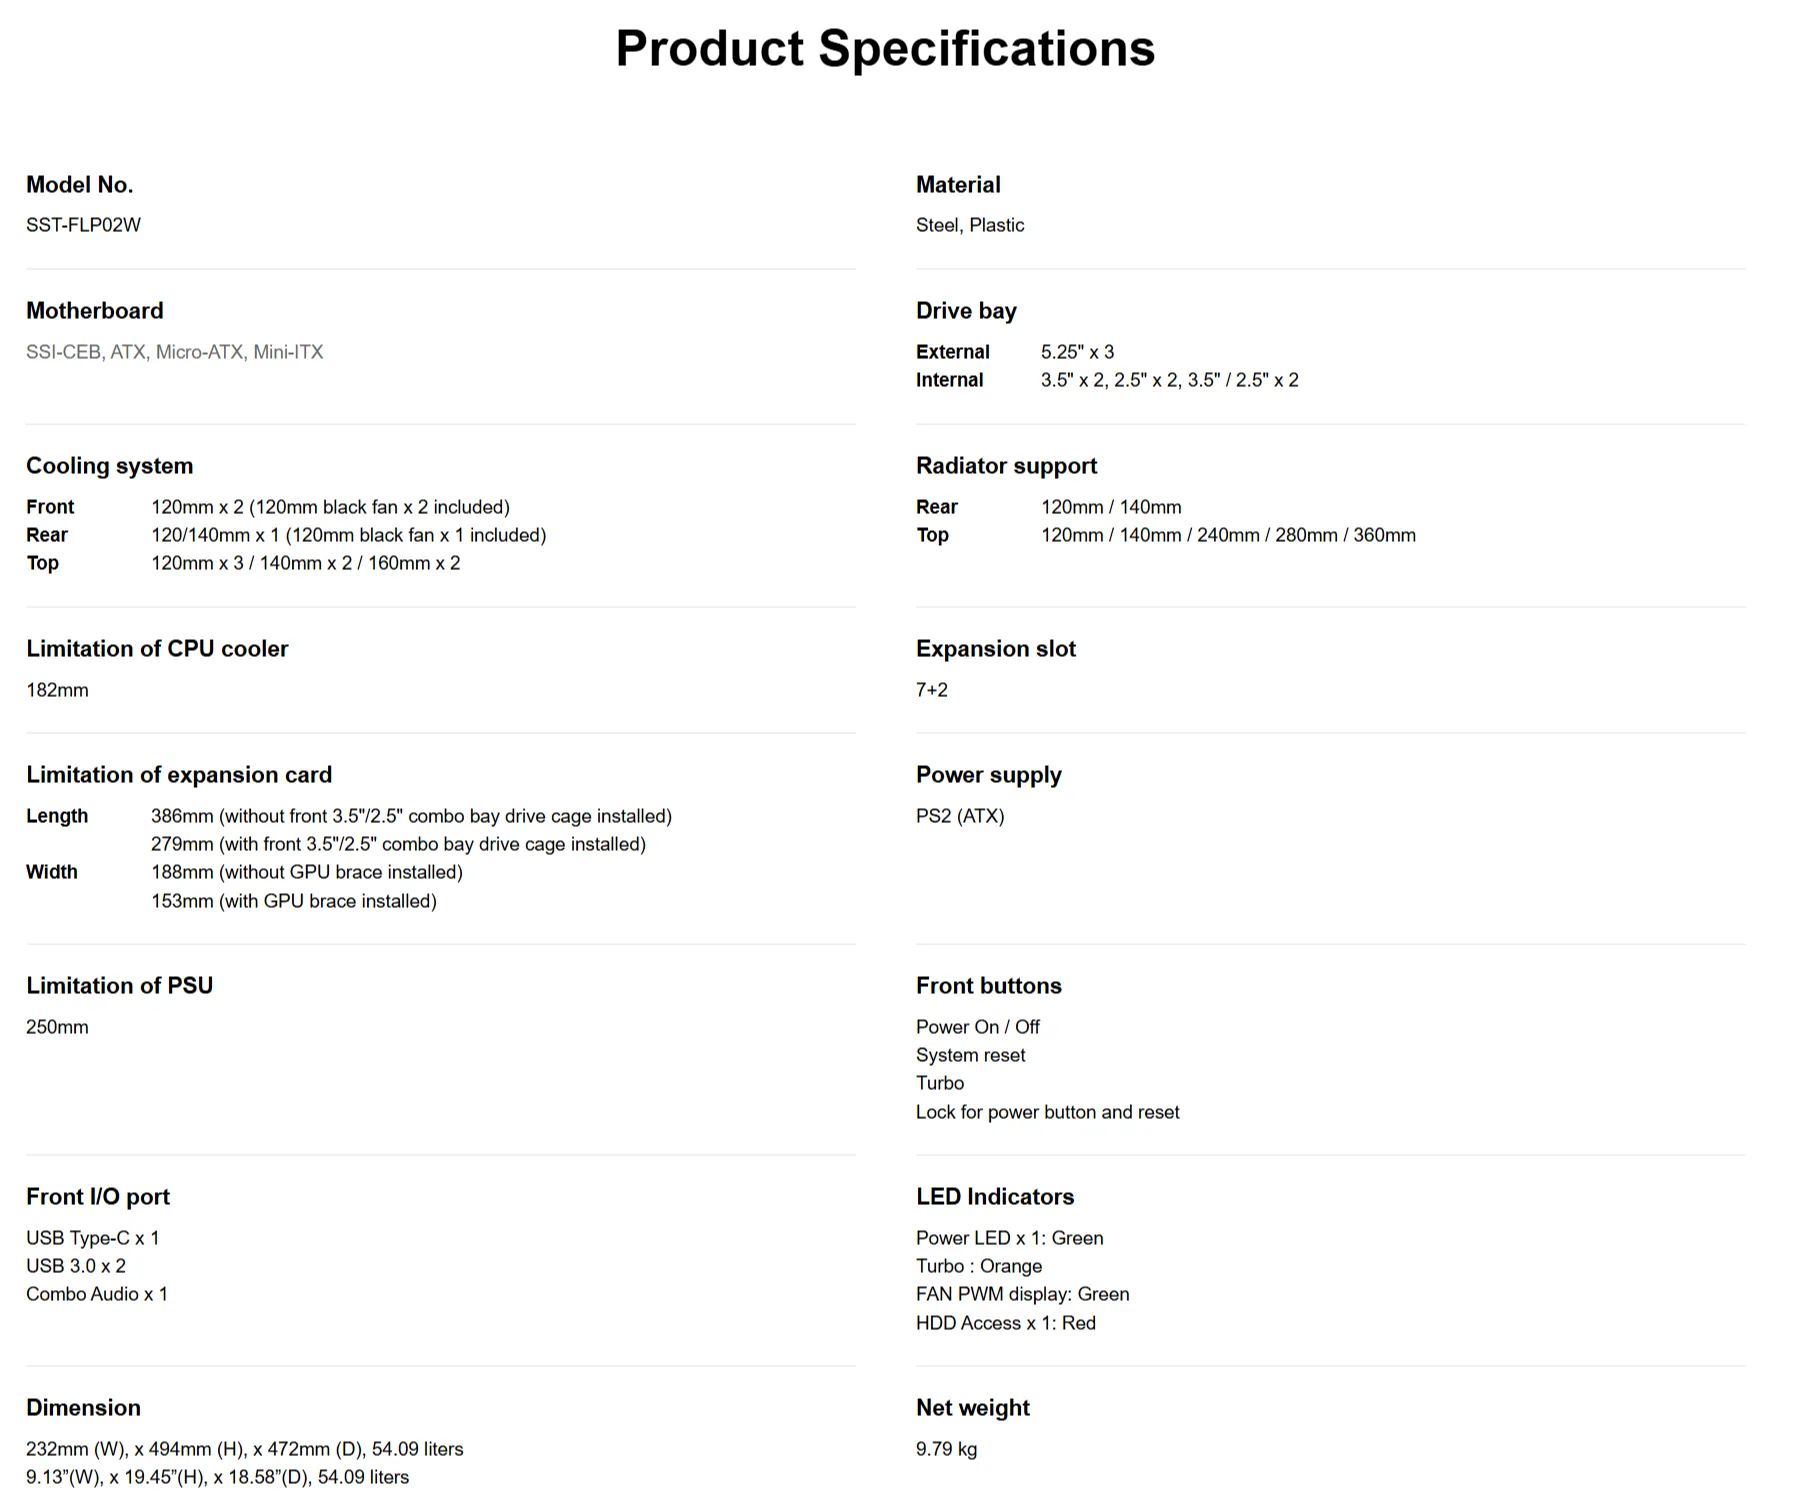This screenshot has width=1810, height=1510.
Task: Click the Limitation of expansion card heading
Action: pyautogui.click(x=178, y=775)
